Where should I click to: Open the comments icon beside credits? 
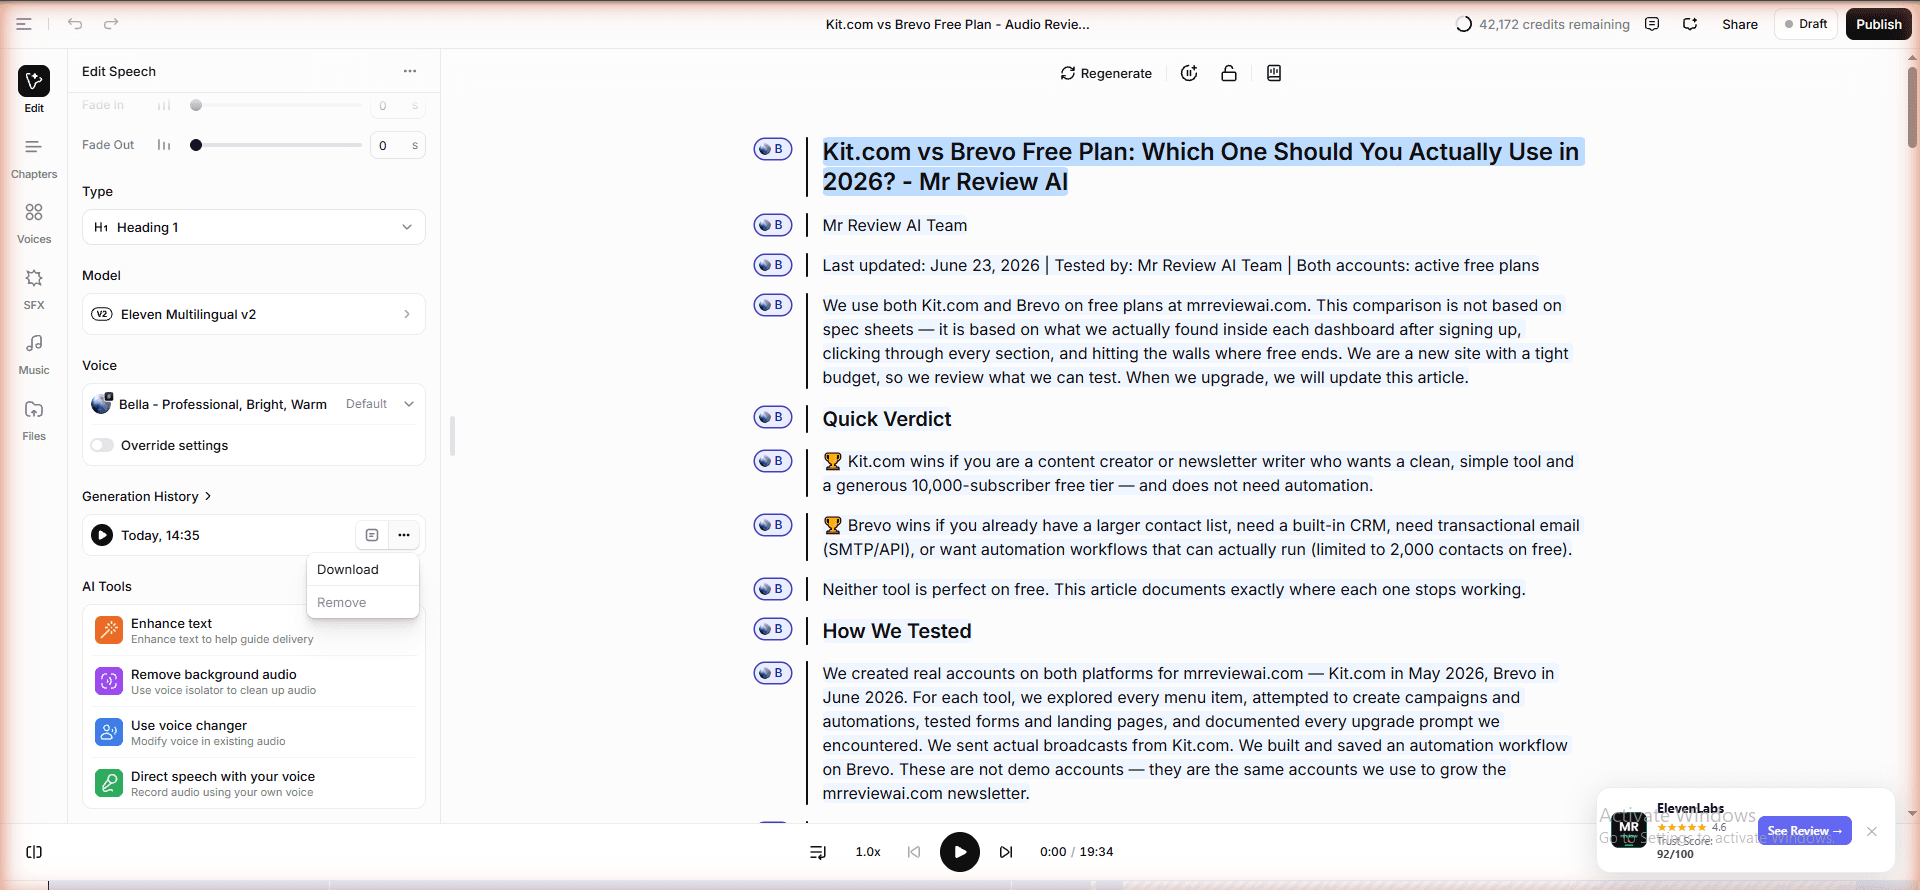tap(1652, 24)
